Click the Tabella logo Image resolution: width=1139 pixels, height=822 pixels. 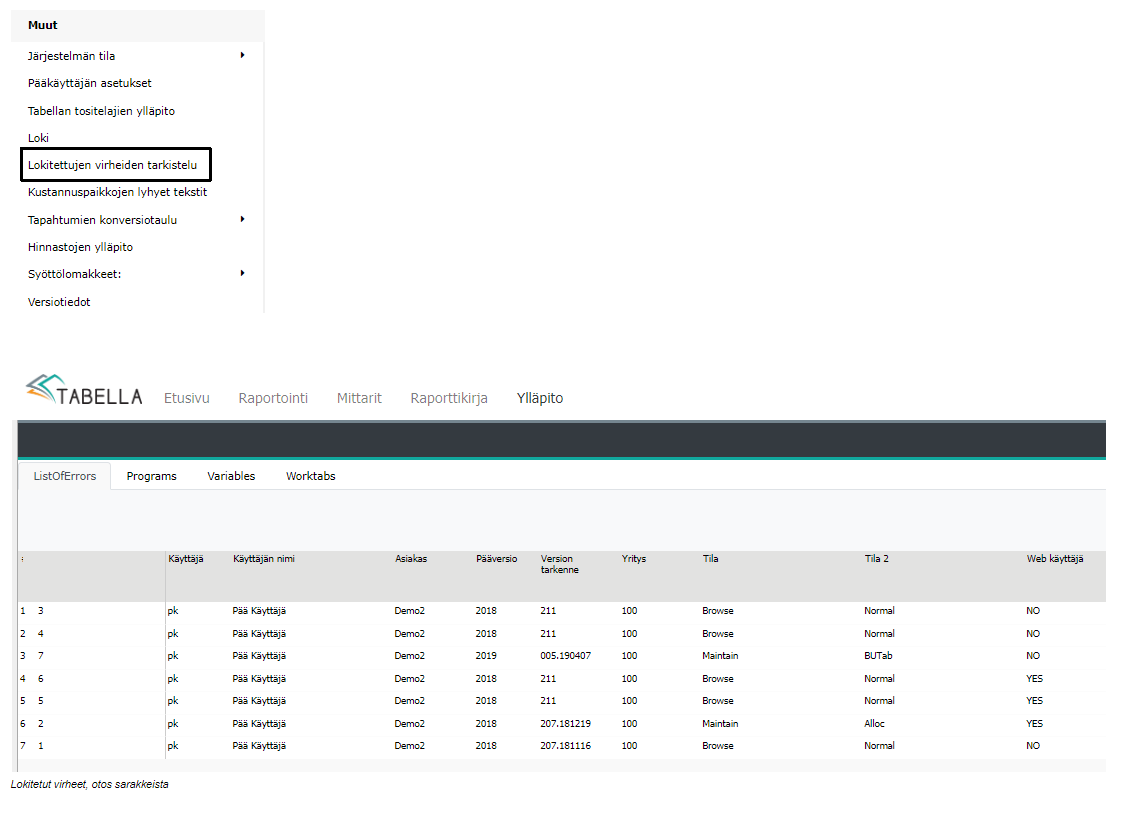click(84, 393)
